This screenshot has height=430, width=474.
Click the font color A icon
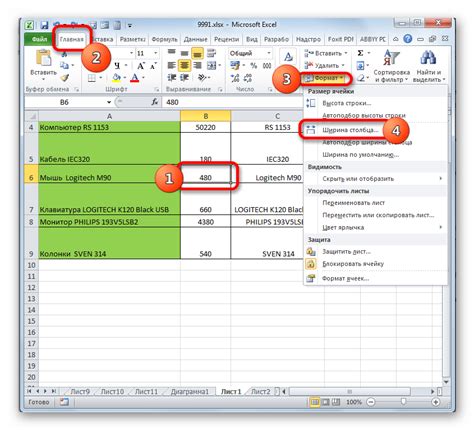point(135,78)
